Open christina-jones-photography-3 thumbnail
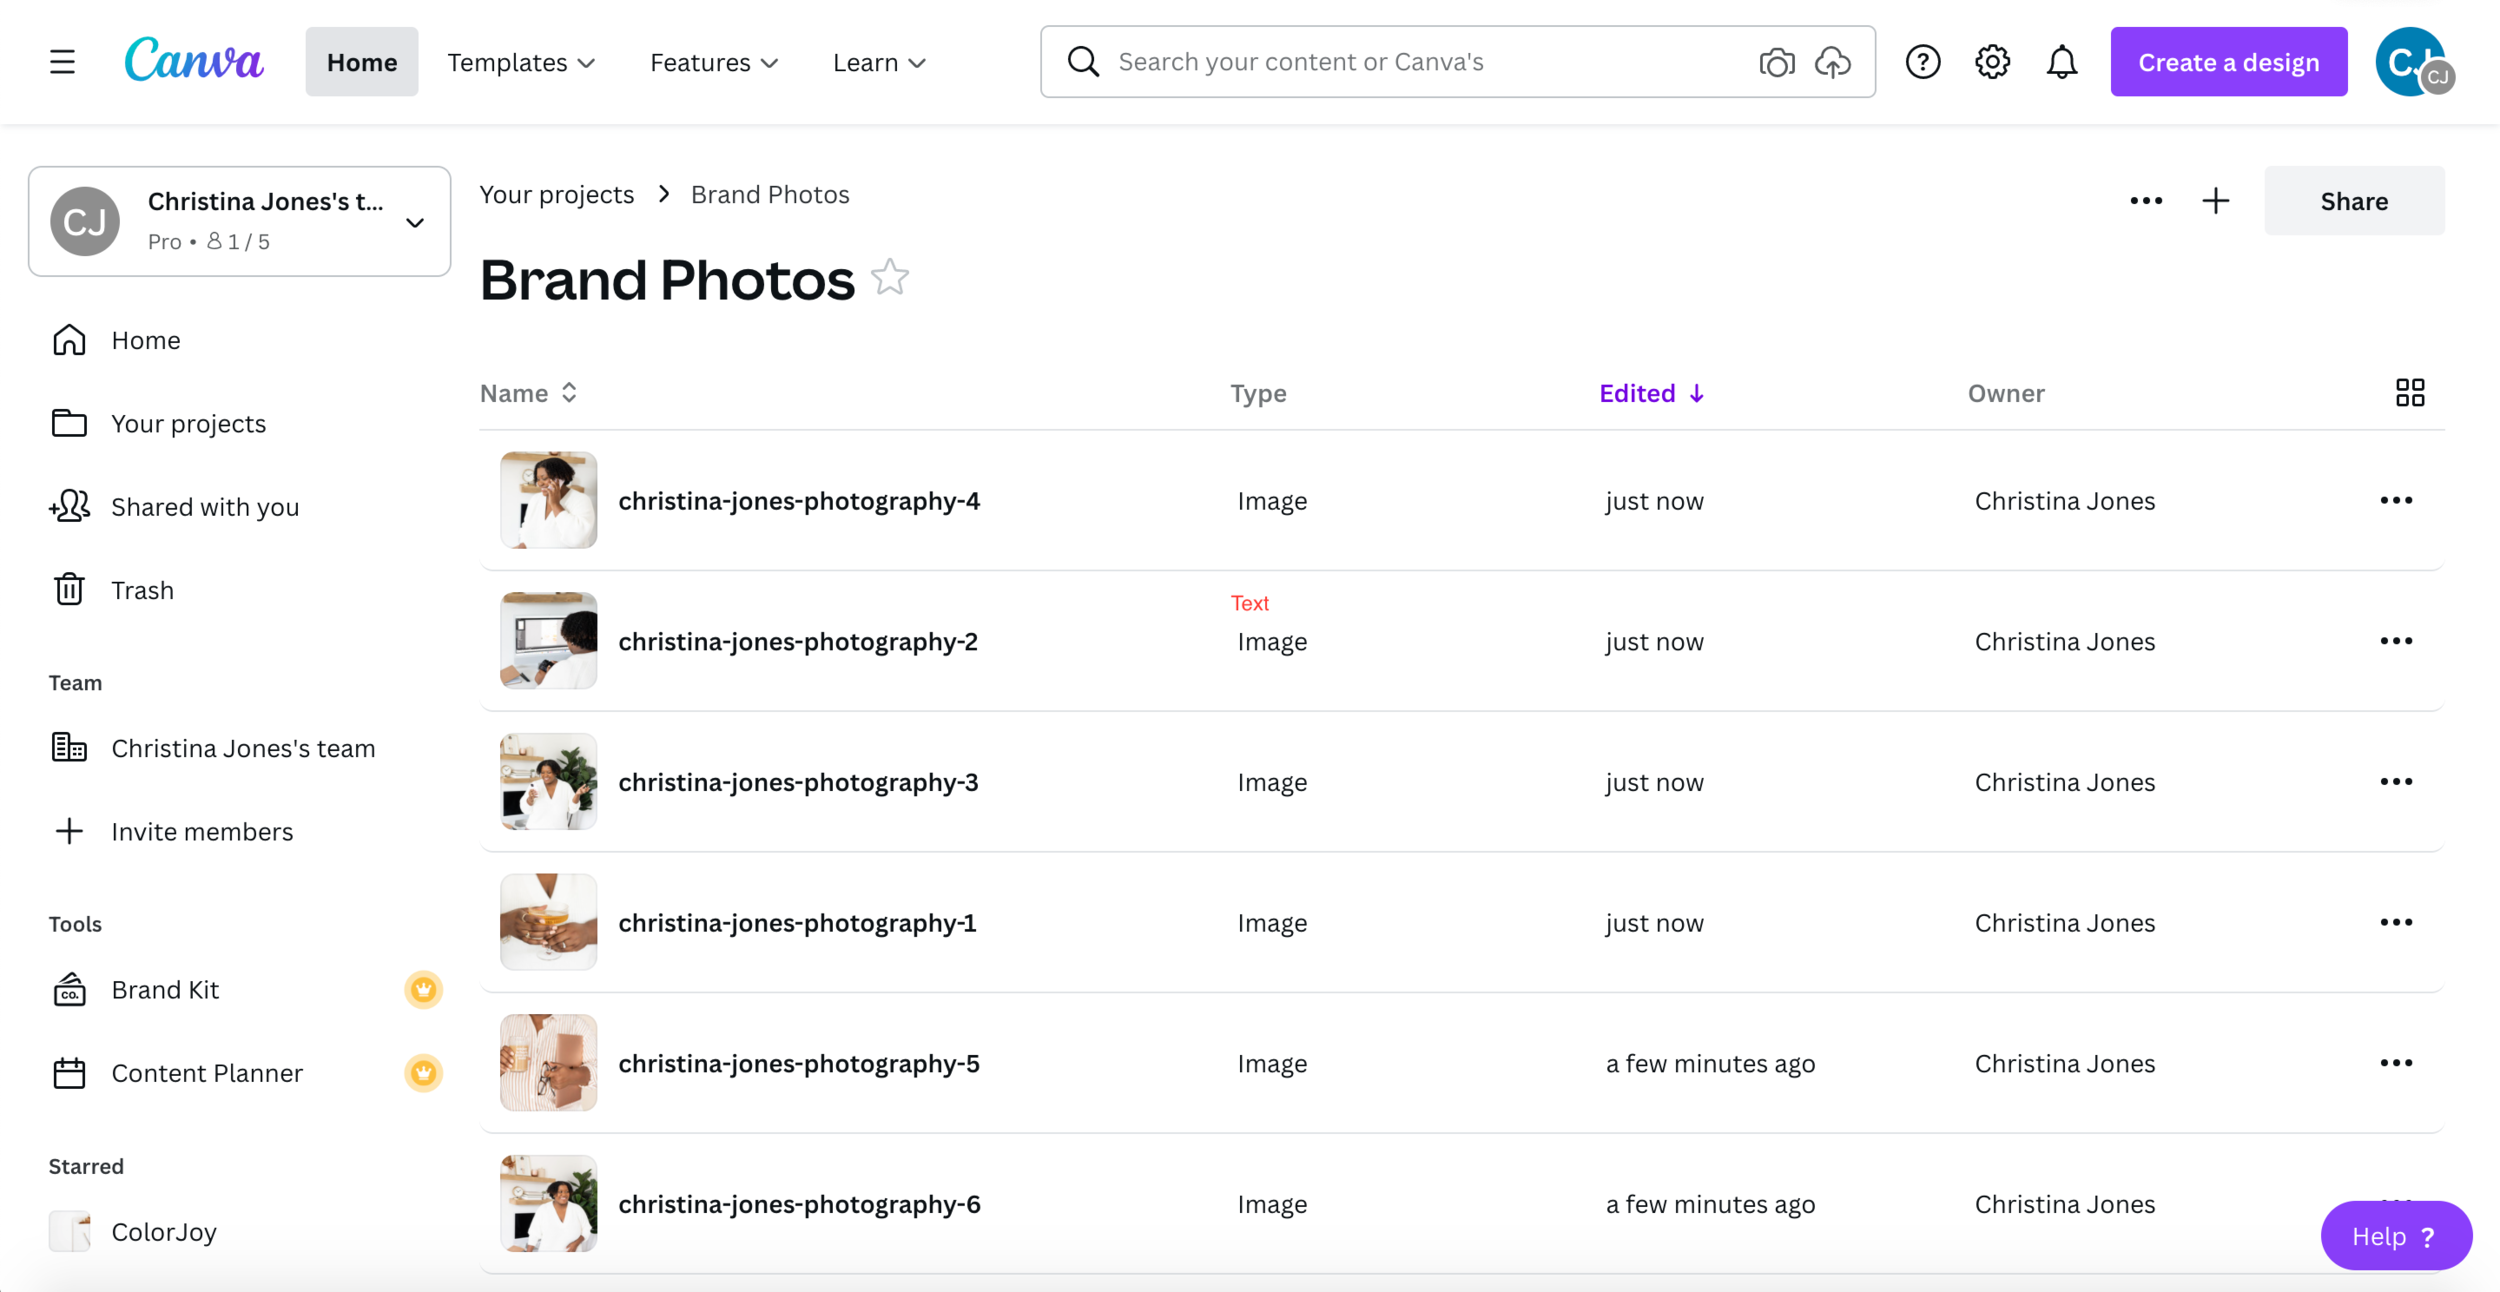This screenshot has width=2500, height=1292. [548, 782]
